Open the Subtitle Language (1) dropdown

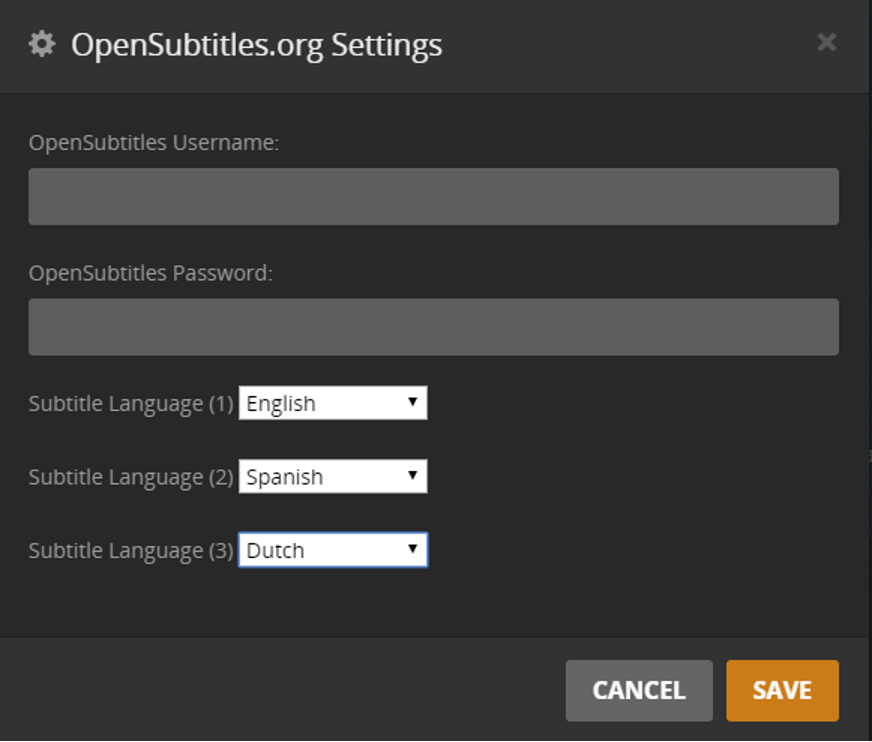[332, 403]
